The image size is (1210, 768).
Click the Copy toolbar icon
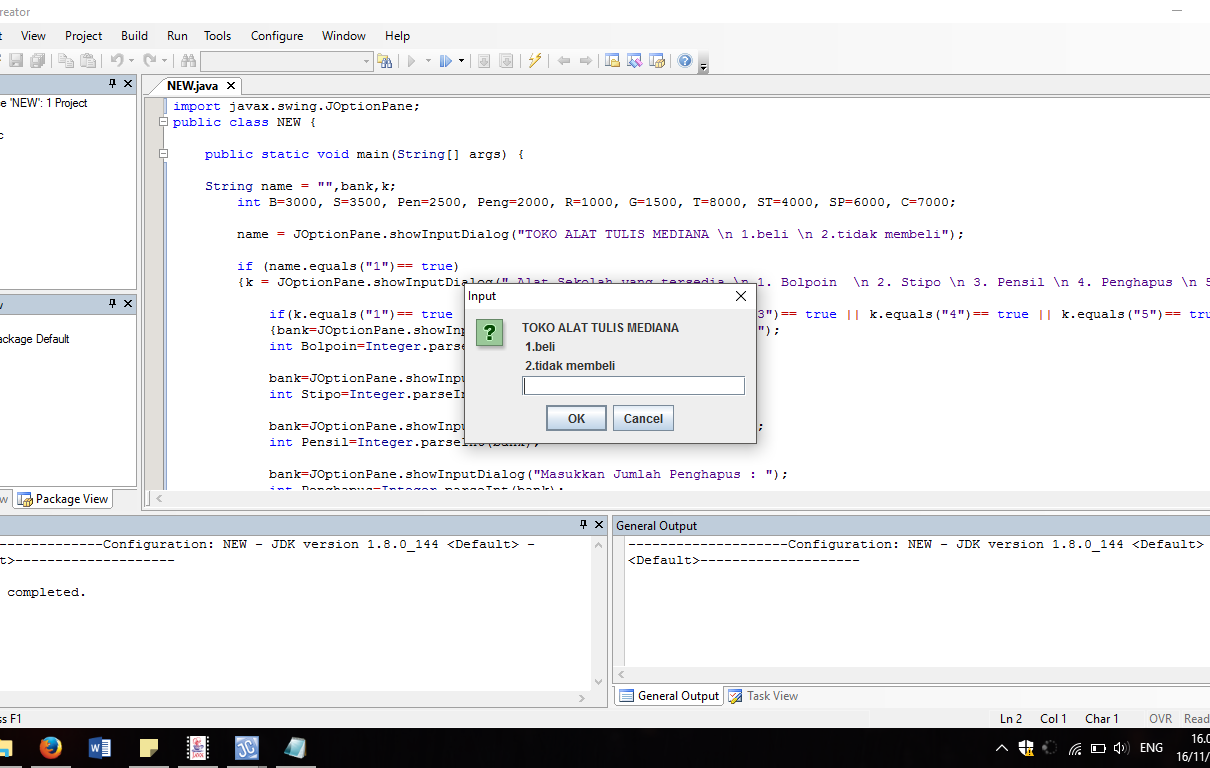pyautogui.click(x=66, y=61)
